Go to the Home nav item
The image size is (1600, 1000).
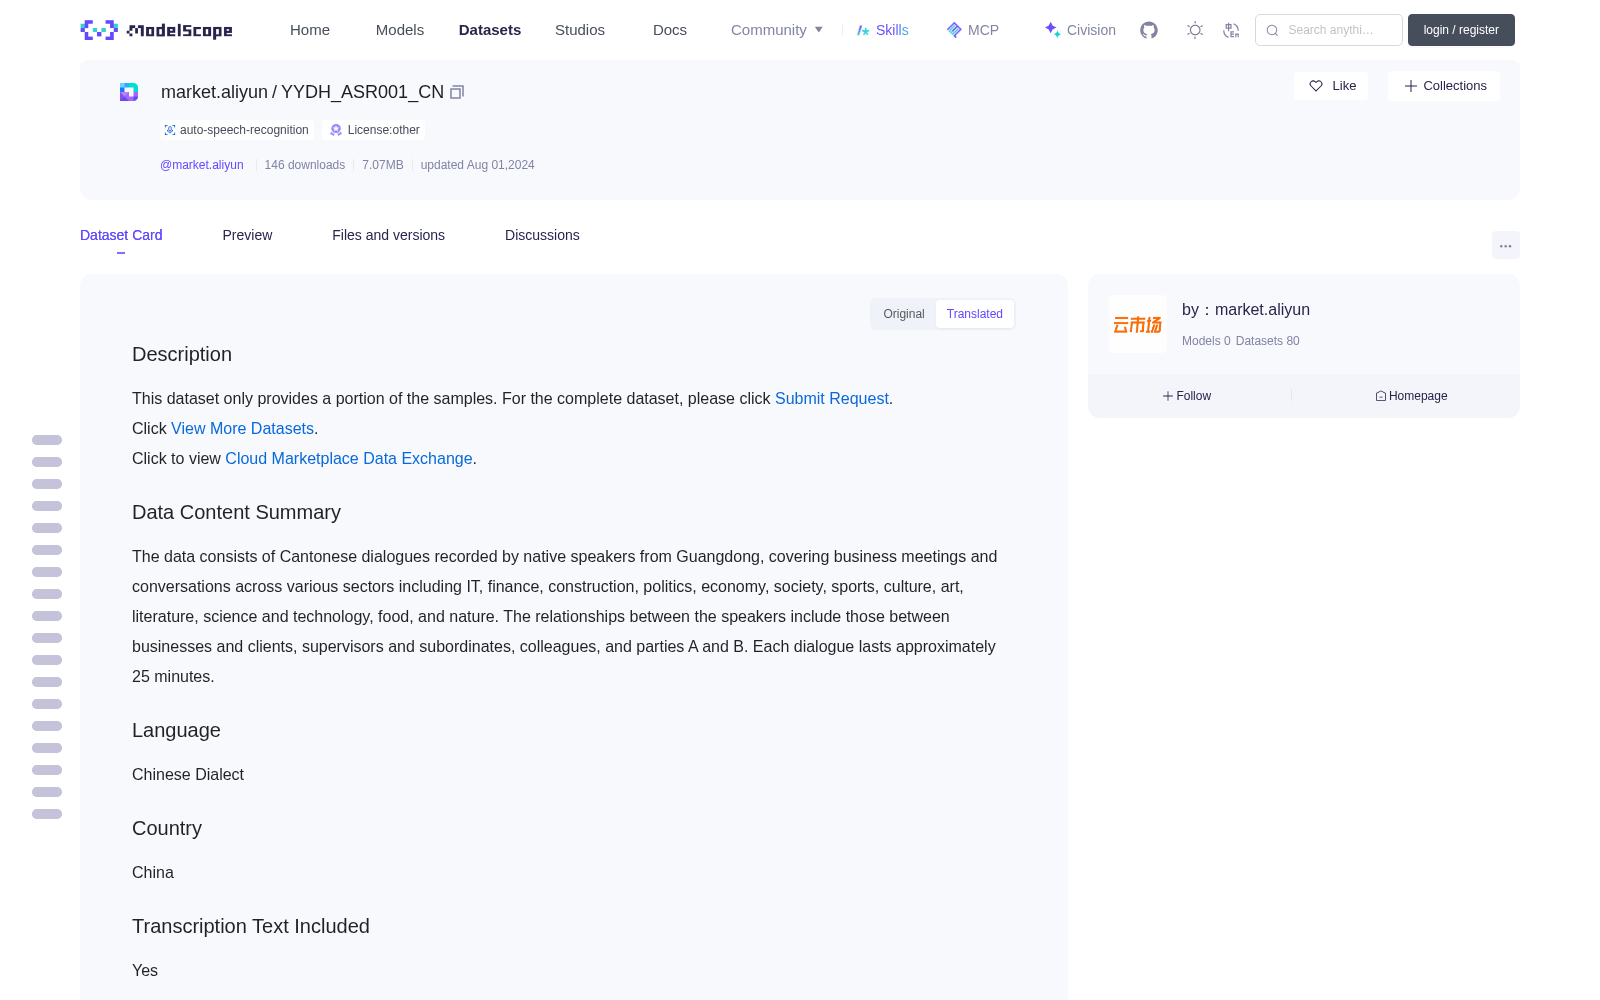[x=310, y=30]
